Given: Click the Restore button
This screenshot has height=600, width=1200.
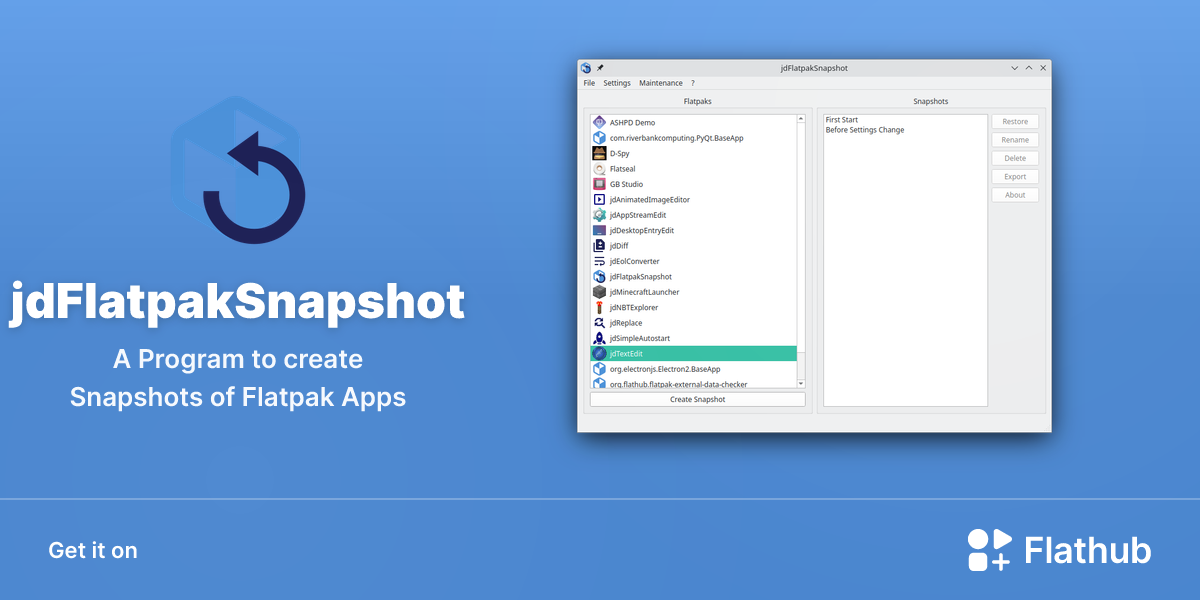Looking at the screenshot, I should tap(1015, 122).
